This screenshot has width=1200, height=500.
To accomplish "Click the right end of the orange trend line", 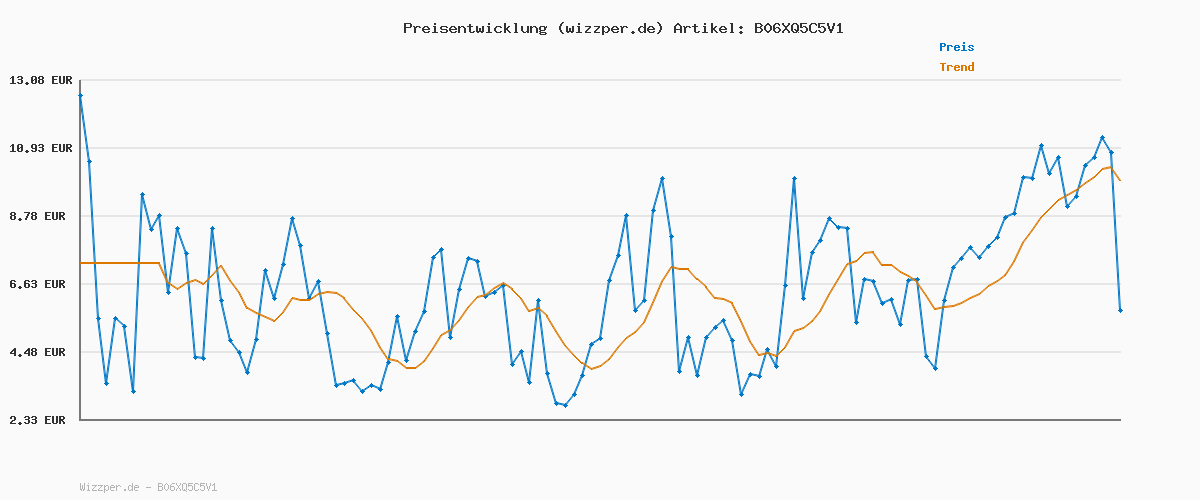I will point(1120,180).
